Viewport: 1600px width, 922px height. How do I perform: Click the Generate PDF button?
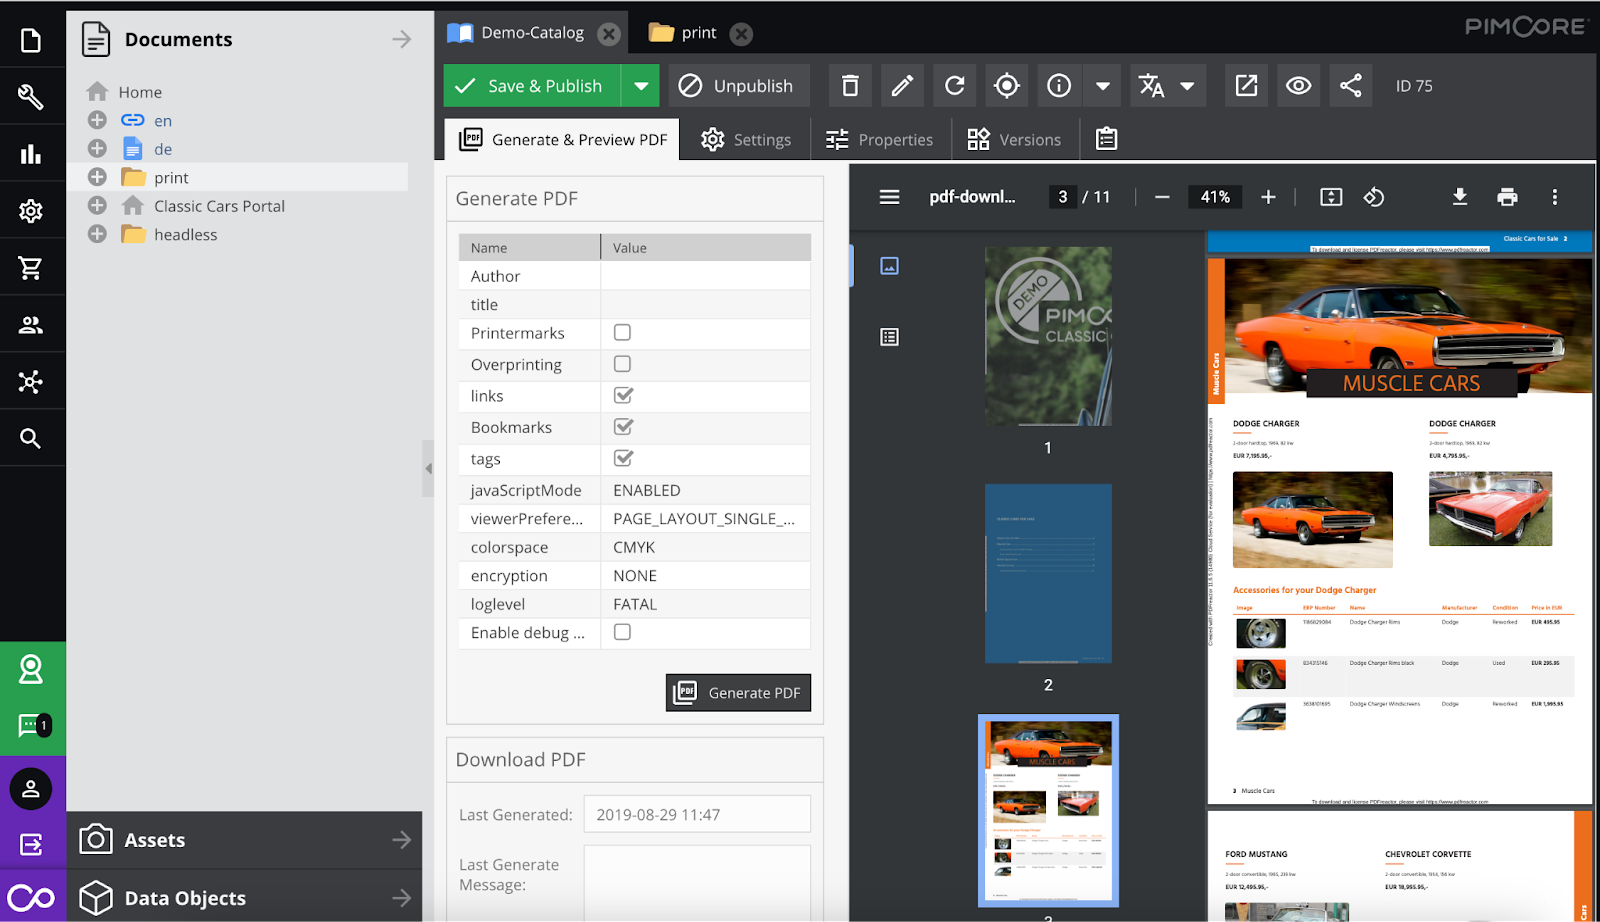click(738, 693)
